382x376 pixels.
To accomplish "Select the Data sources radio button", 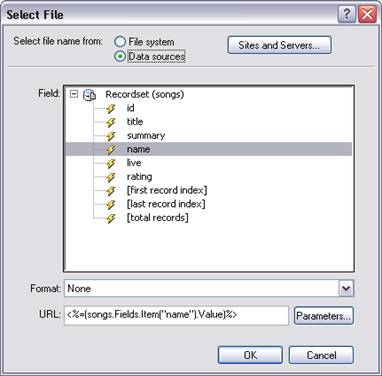I will coord(120,56).
